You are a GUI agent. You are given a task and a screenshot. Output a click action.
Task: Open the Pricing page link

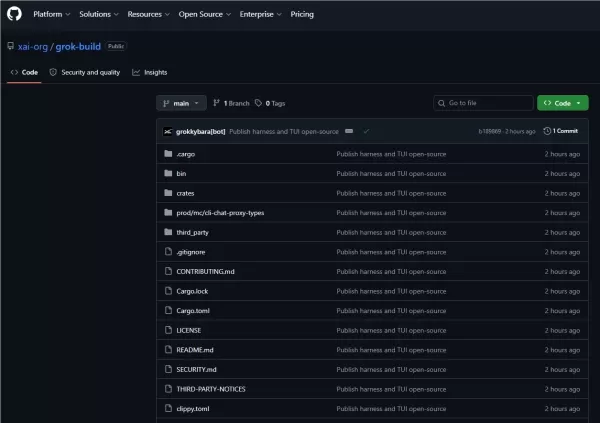(x=302, y=14)
